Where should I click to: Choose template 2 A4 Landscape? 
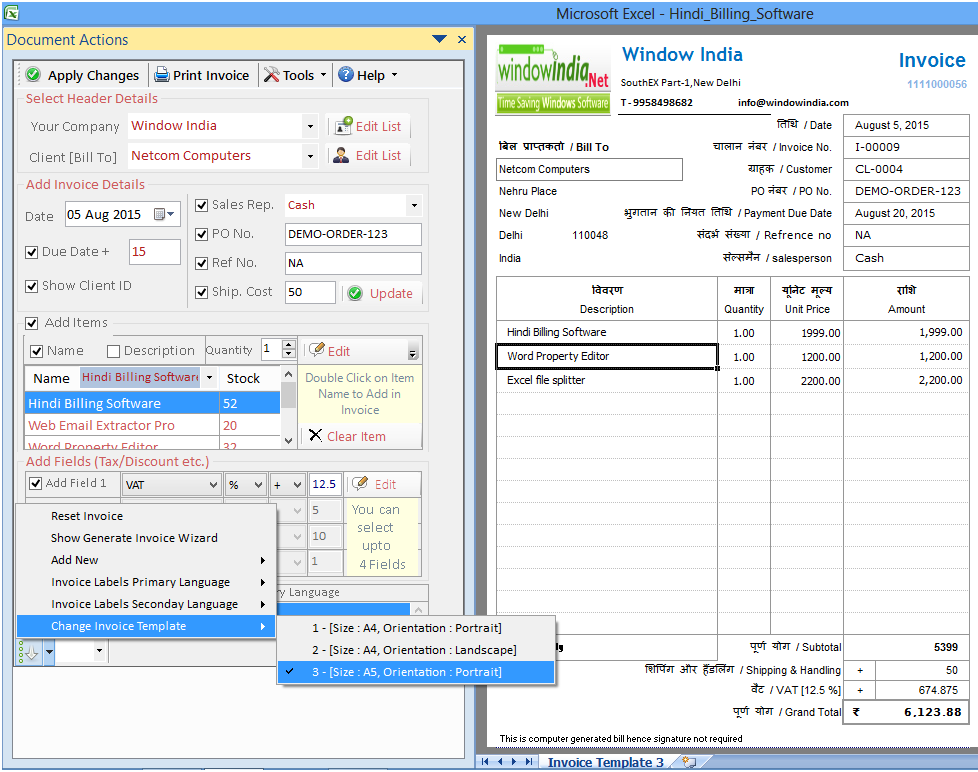[x=416, y=650]
